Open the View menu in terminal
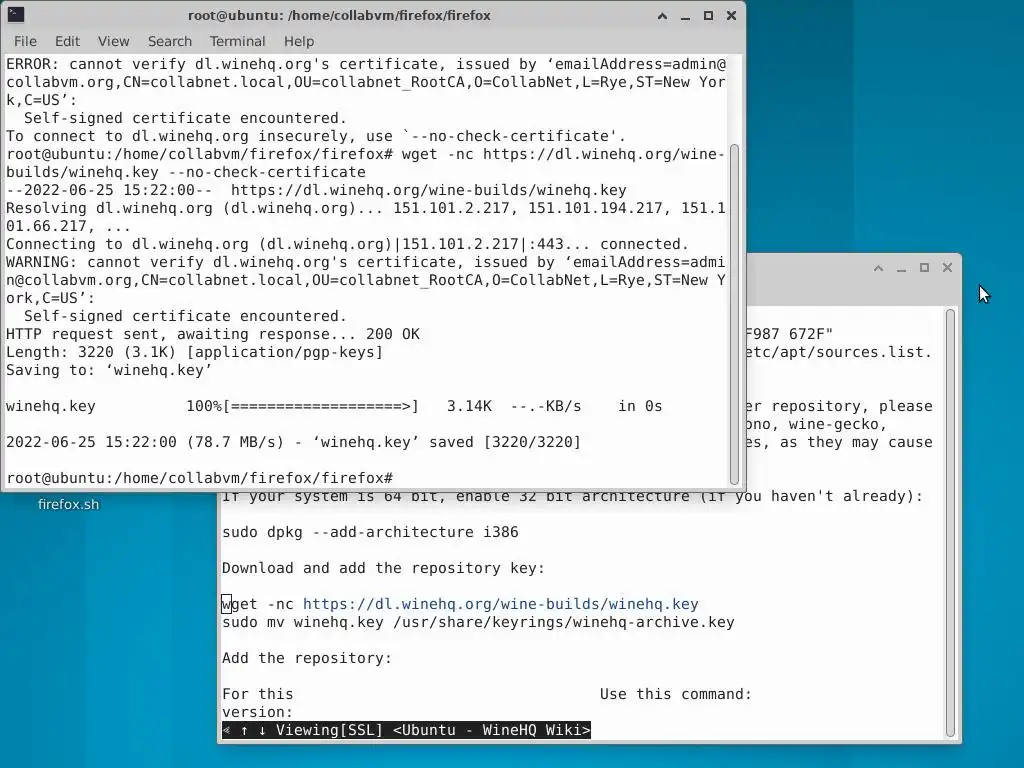The width and height of the screenshot is (1024, 768). (x=114, y=41)
